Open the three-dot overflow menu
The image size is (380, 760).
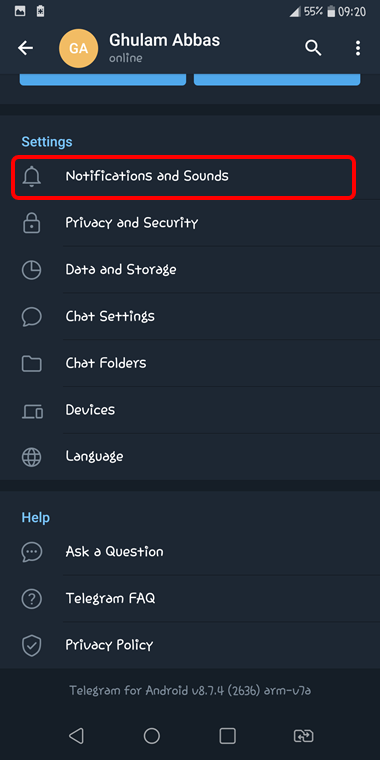click(x=358, y=48)
